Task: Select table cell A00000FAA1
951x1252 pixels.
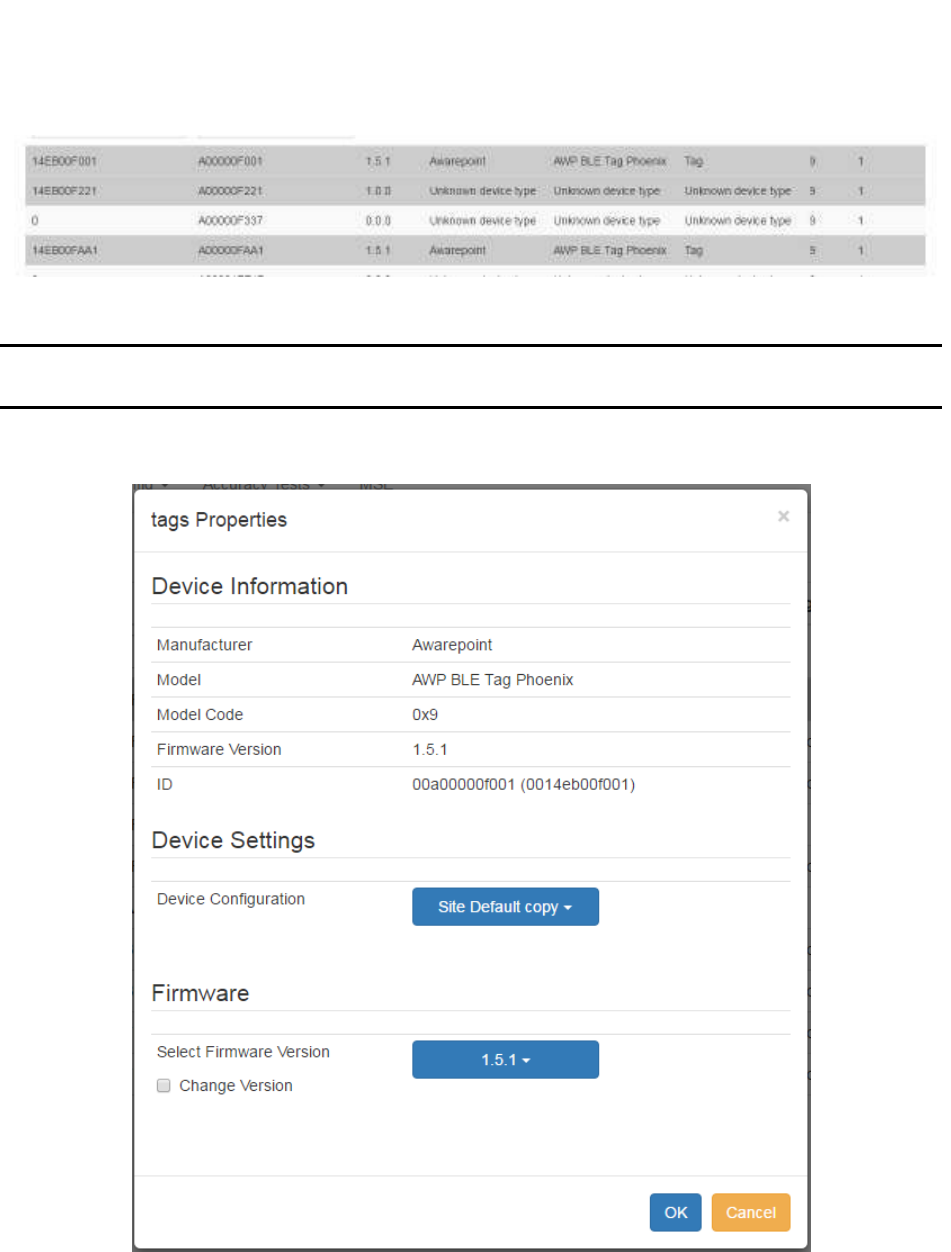Action: pos(232,253)
